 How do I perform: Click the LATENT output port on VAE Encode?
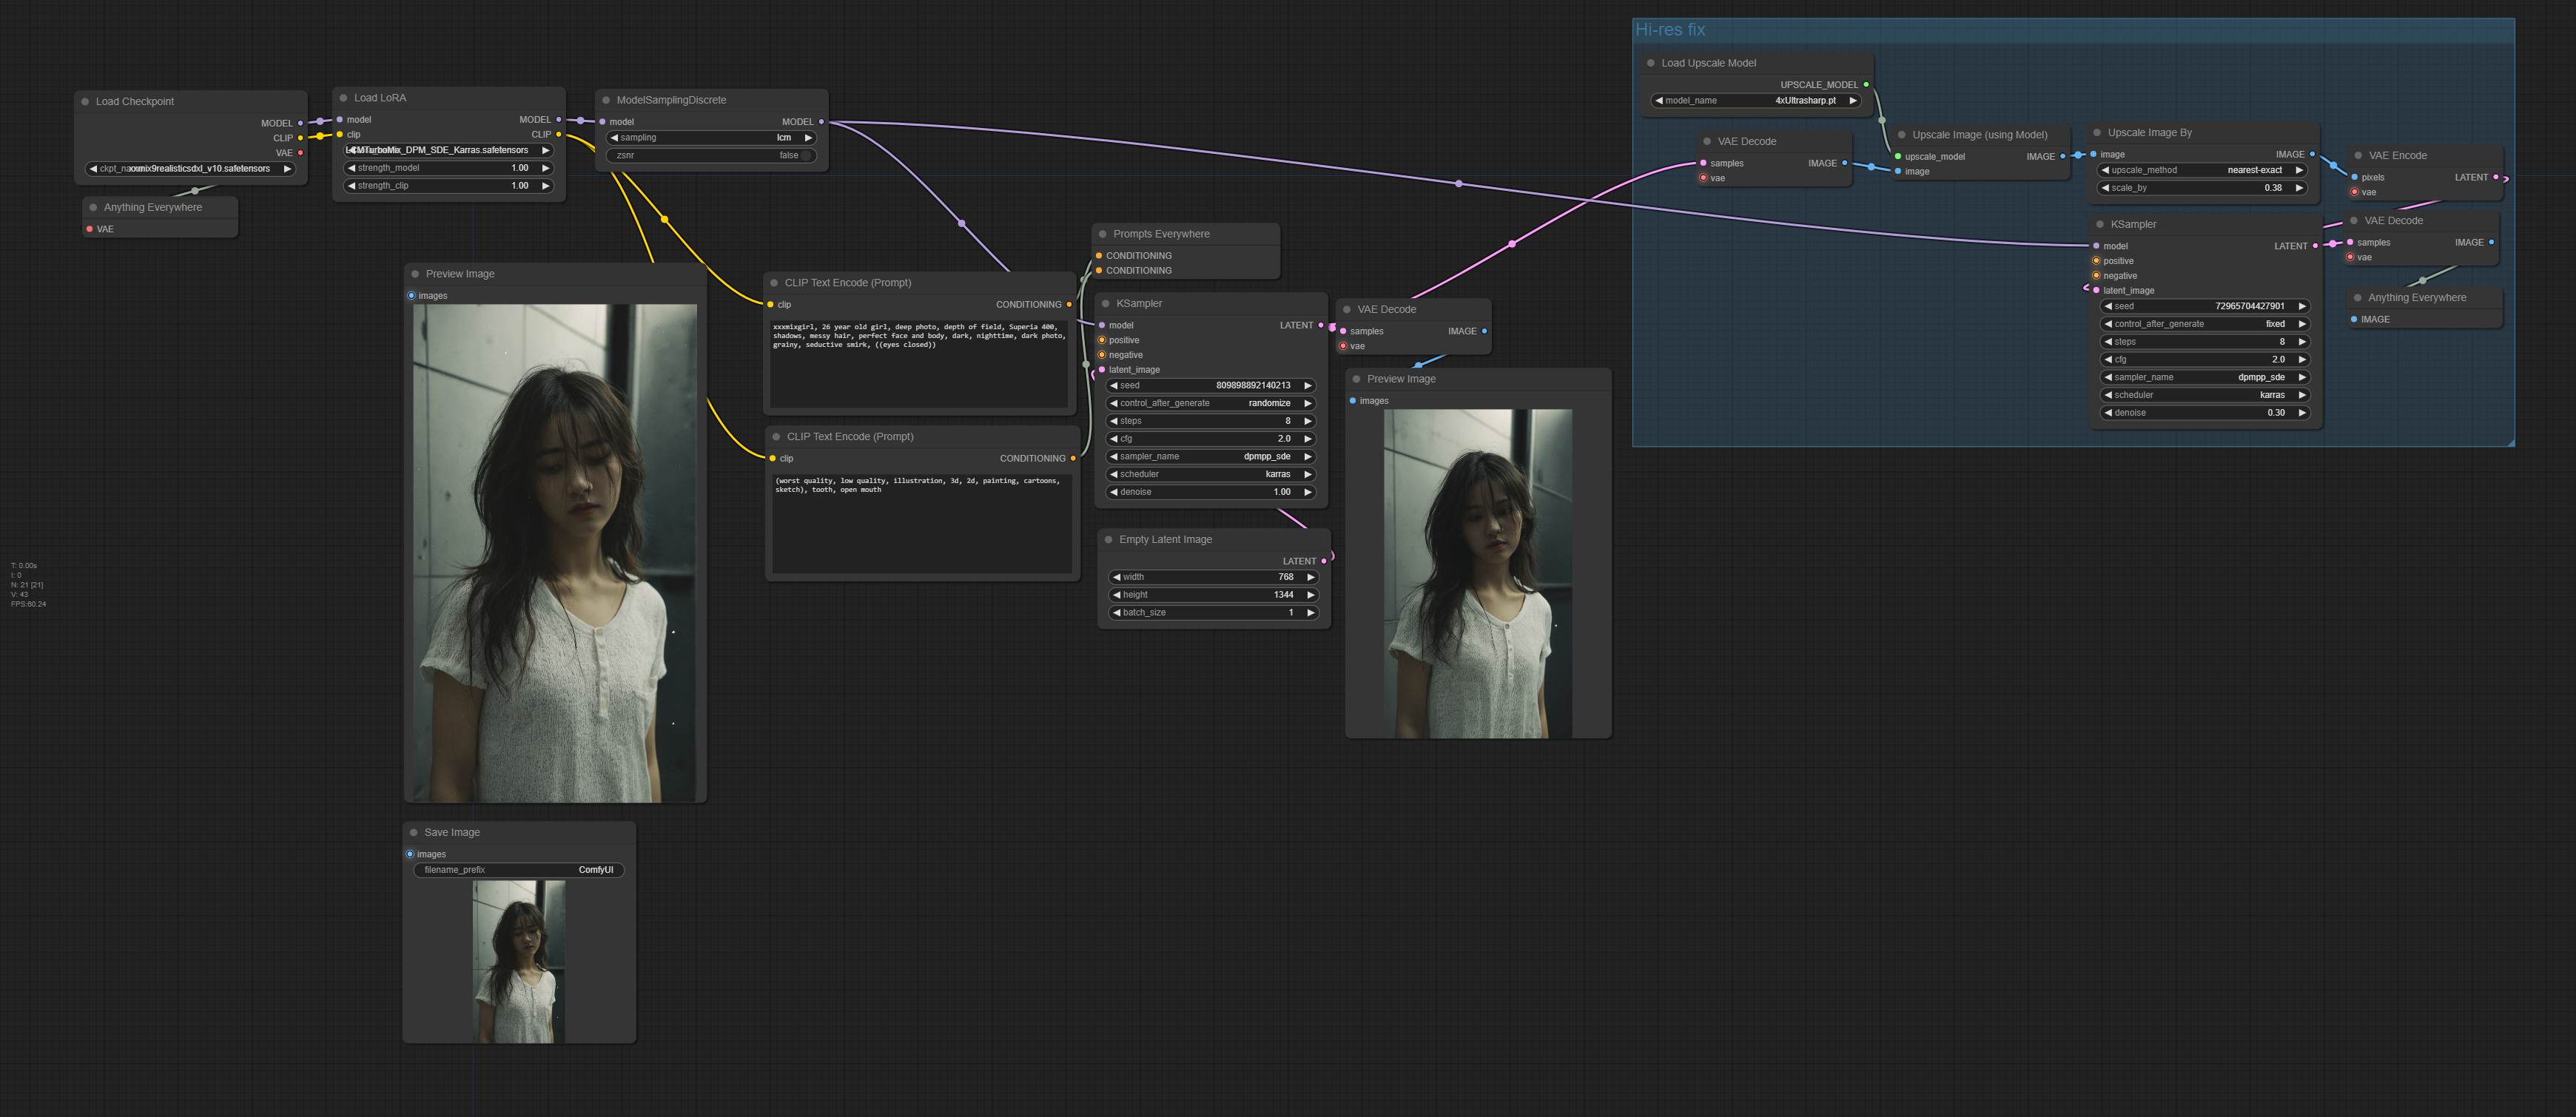tap(2496, 177)
